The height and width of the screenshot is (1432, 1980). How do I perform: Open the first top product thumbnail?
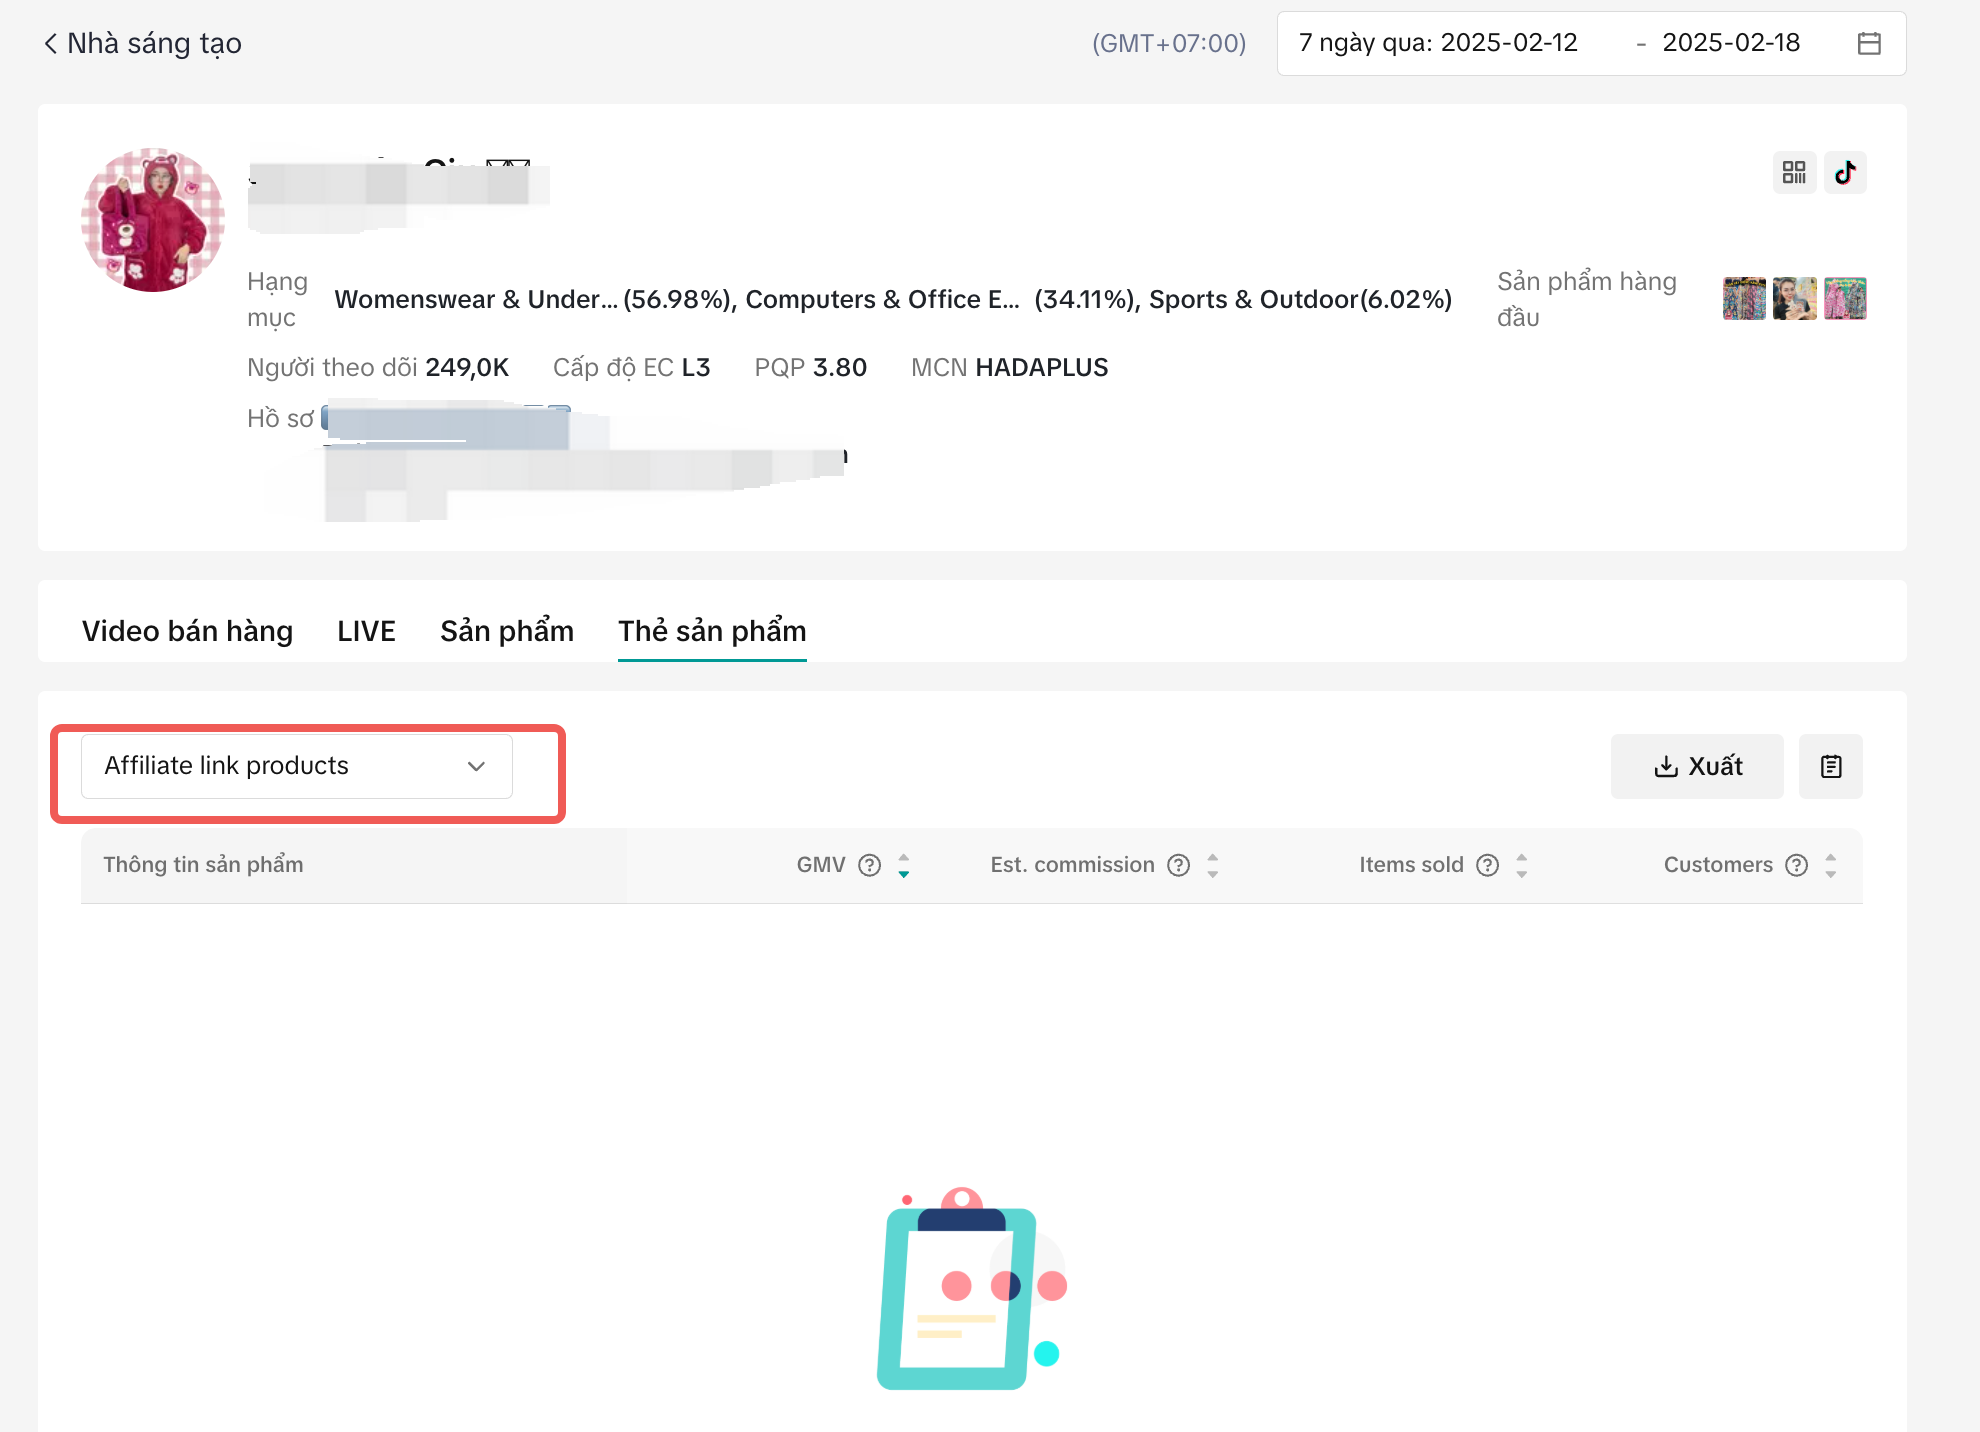click(1744, 298)
